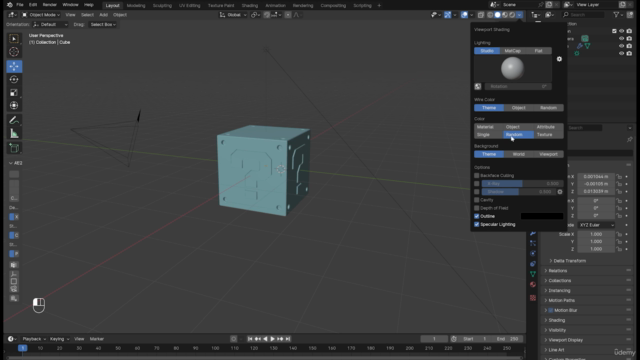Toggle world space lighting icon
This screenshot has height=360, width=640.
tap(478, 87)
